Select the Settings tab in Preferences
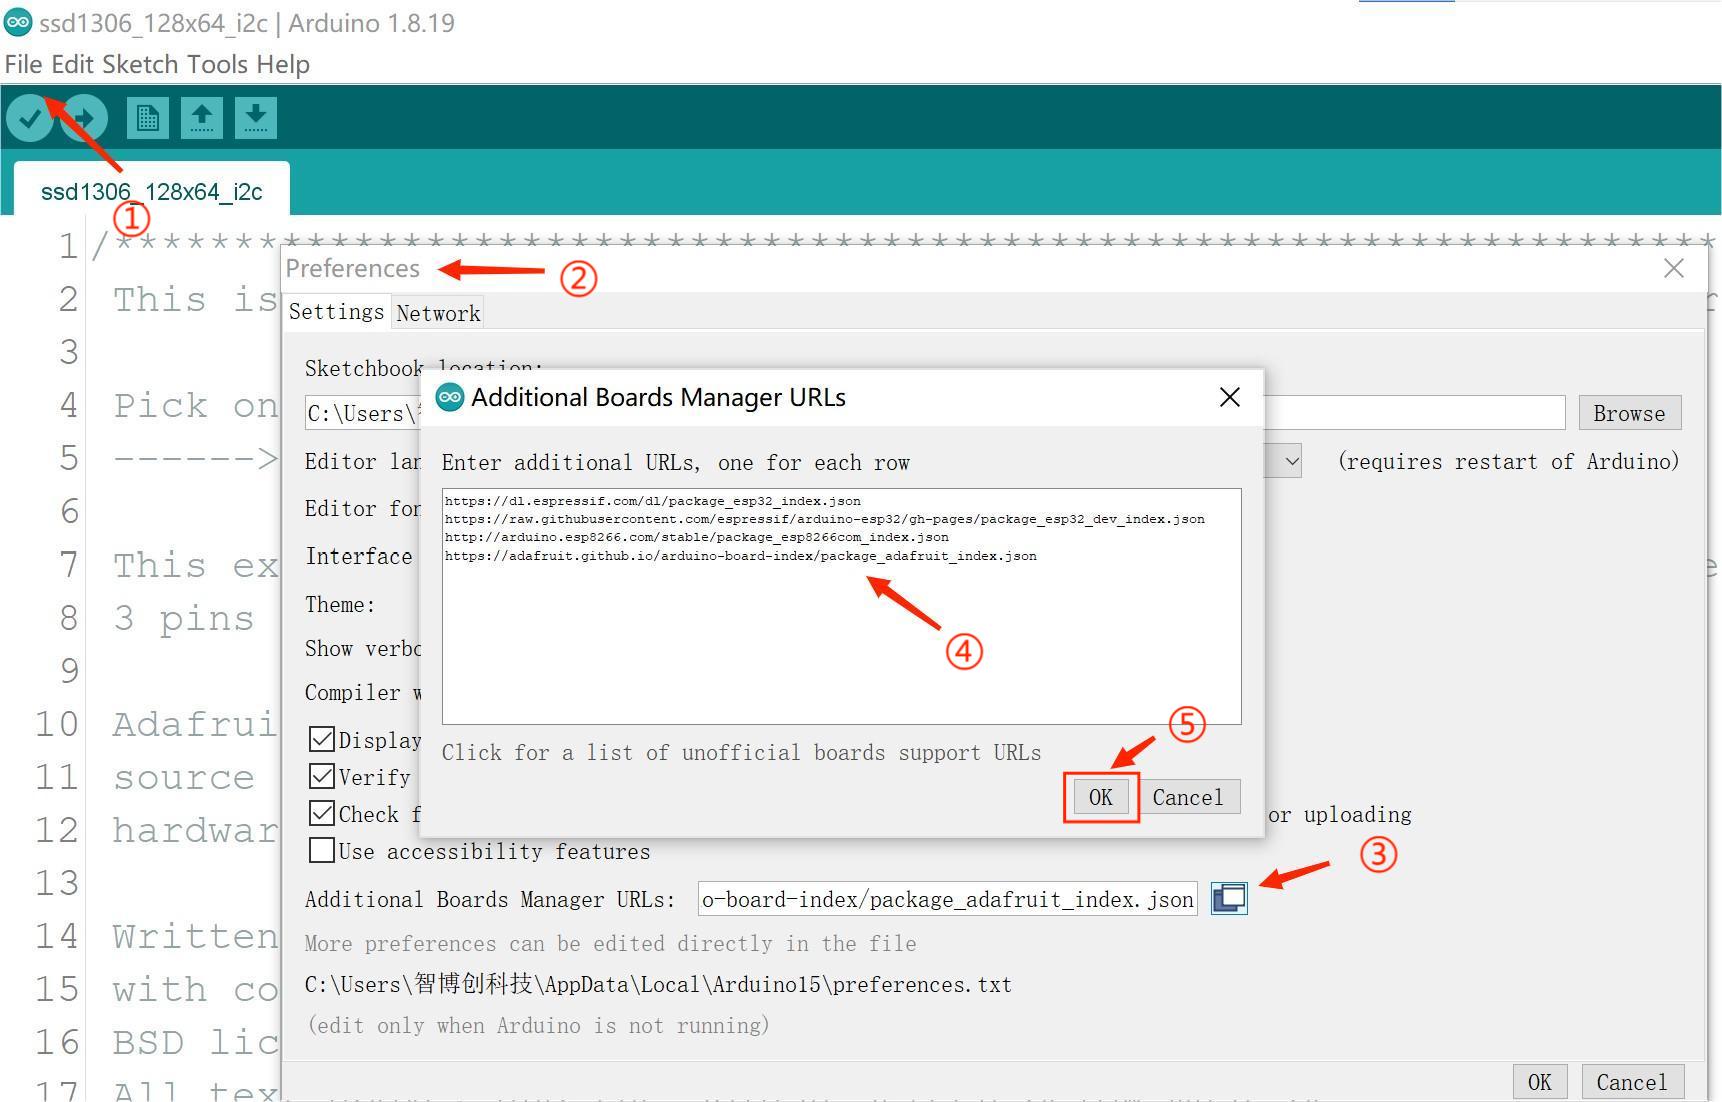 pyautogui.click(x=337, y=312)
